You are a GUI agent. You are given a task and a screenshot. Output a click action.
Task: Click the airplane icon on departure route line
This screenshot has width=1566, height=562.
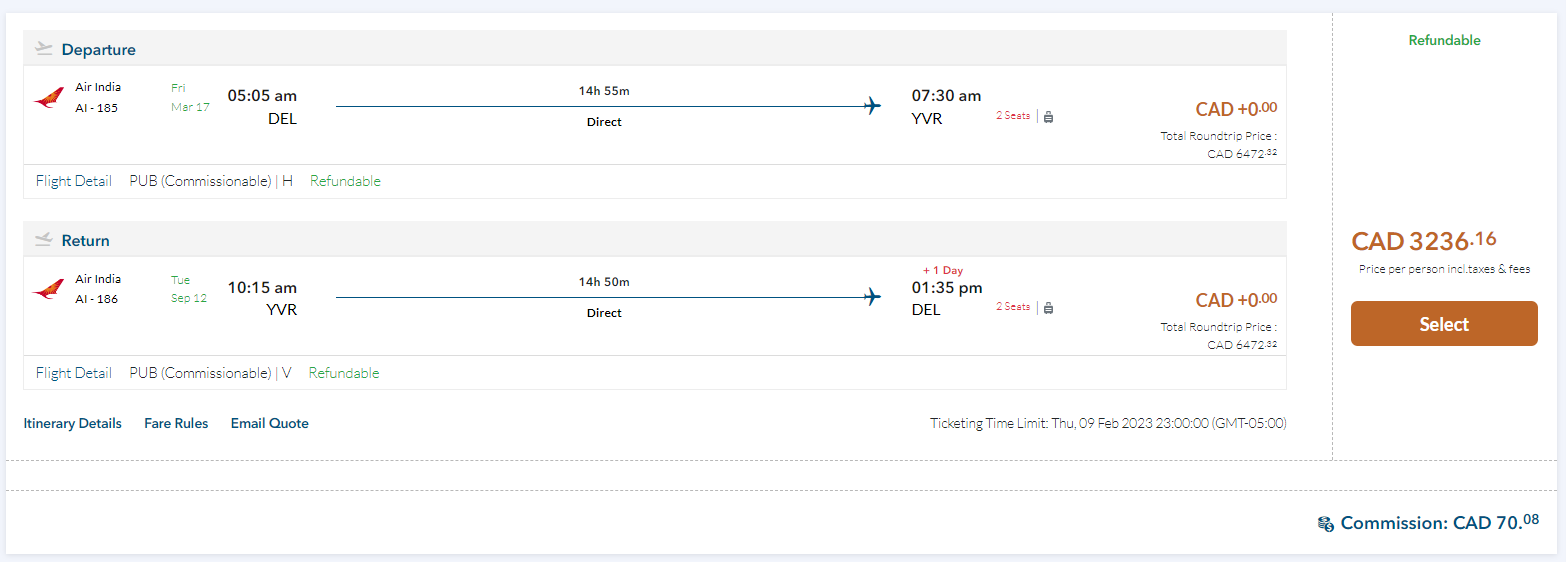coord(872,106)
